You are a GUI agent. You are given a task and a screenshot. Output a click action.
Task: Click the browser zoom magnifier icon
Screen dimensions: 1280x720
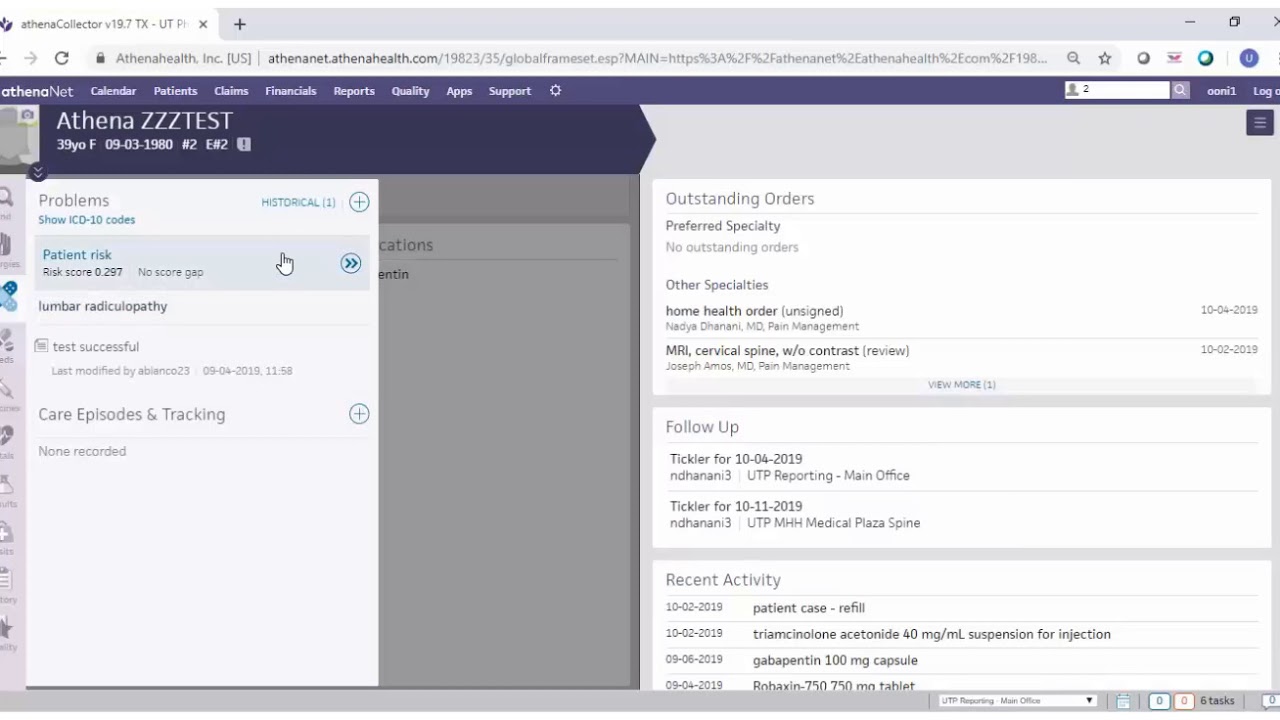[x=1073, y=59]
